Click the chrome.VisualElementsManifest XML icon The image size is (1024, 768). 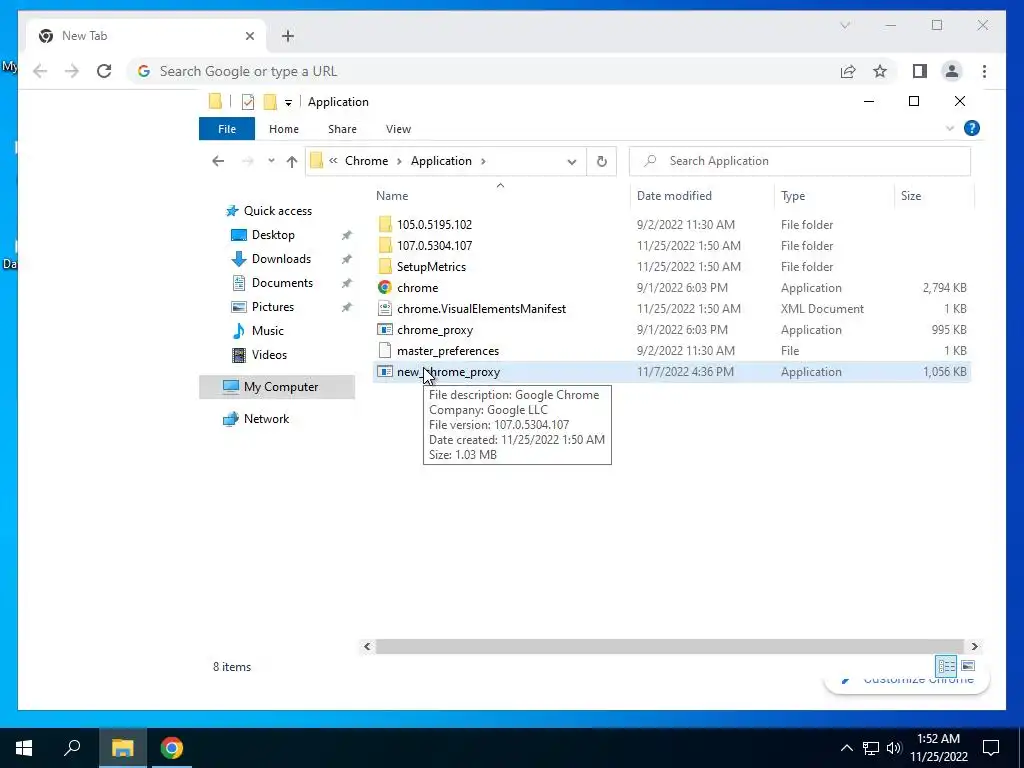385,308
